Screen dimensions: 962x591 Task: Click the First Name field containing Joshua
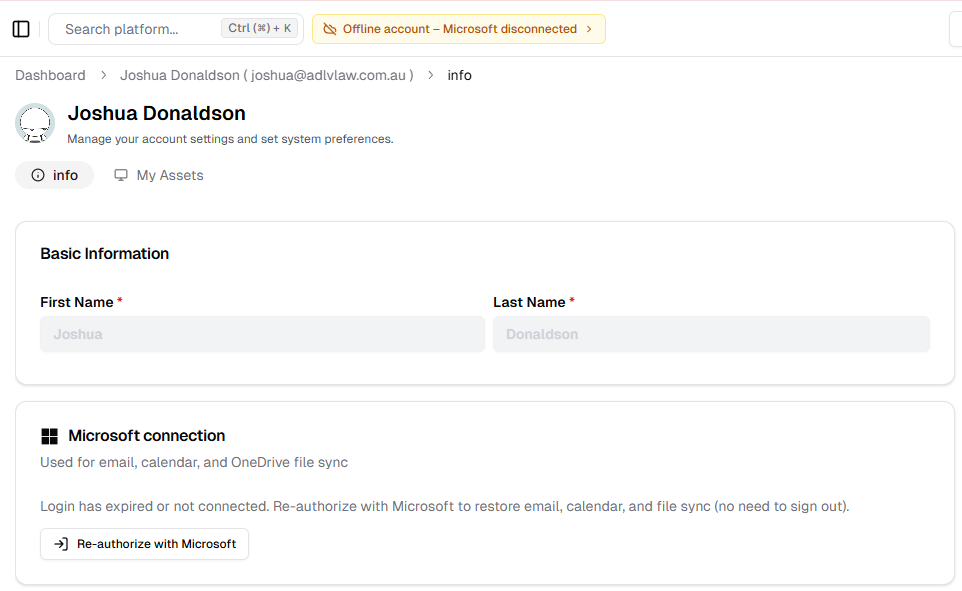[263, 334]
